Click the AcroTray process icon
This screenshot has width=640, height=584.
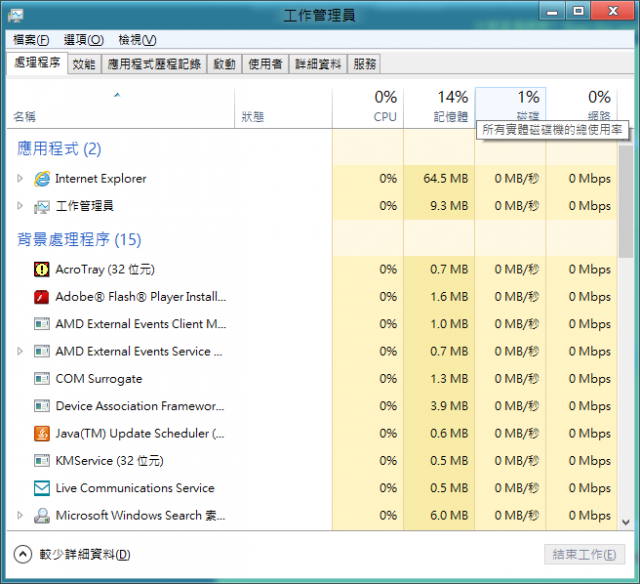42,269
